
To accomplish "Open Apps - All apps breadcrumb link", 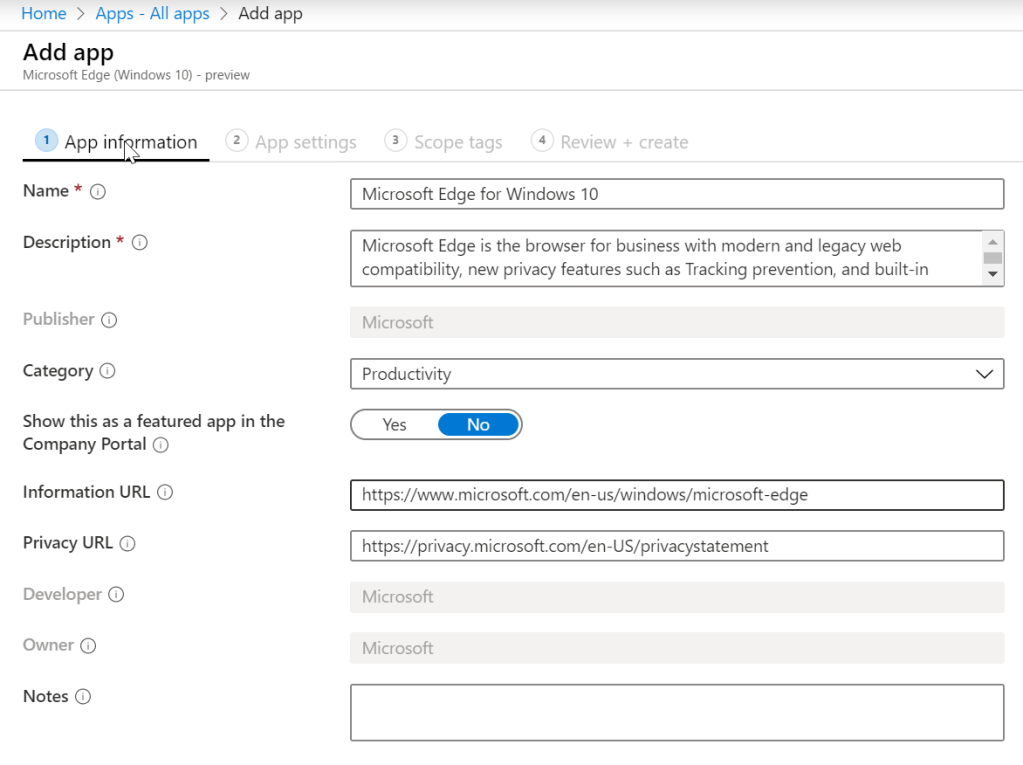I will coord(152,14).
